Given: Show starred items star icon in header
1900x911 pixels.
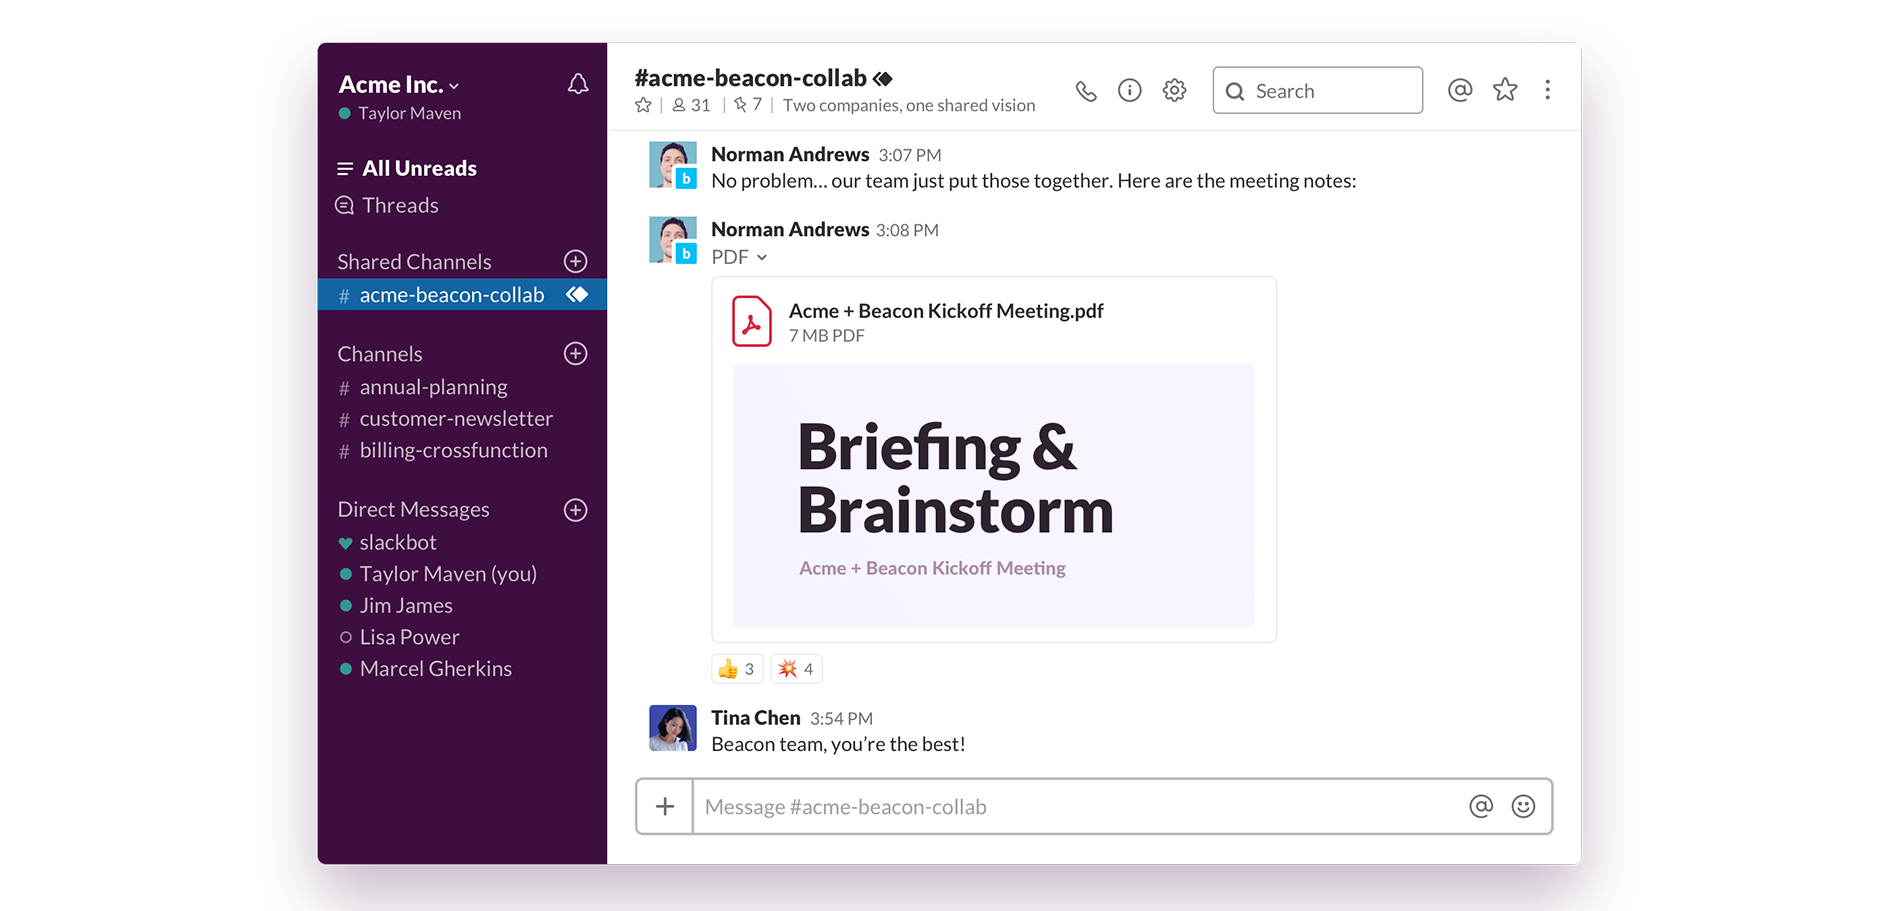Looking at the screenshot, I should coord(1505,90).
